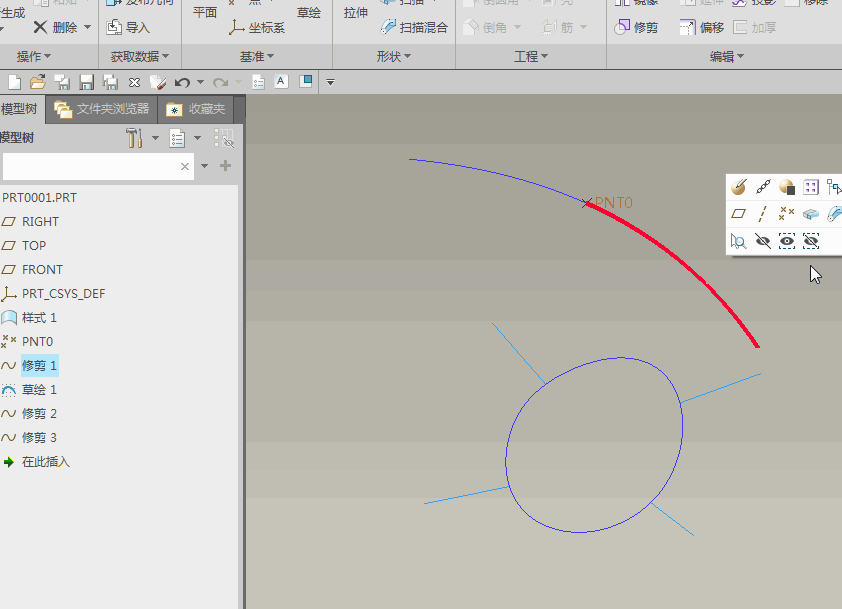Click the extrude icon in mini toolbar

[810, 214]
